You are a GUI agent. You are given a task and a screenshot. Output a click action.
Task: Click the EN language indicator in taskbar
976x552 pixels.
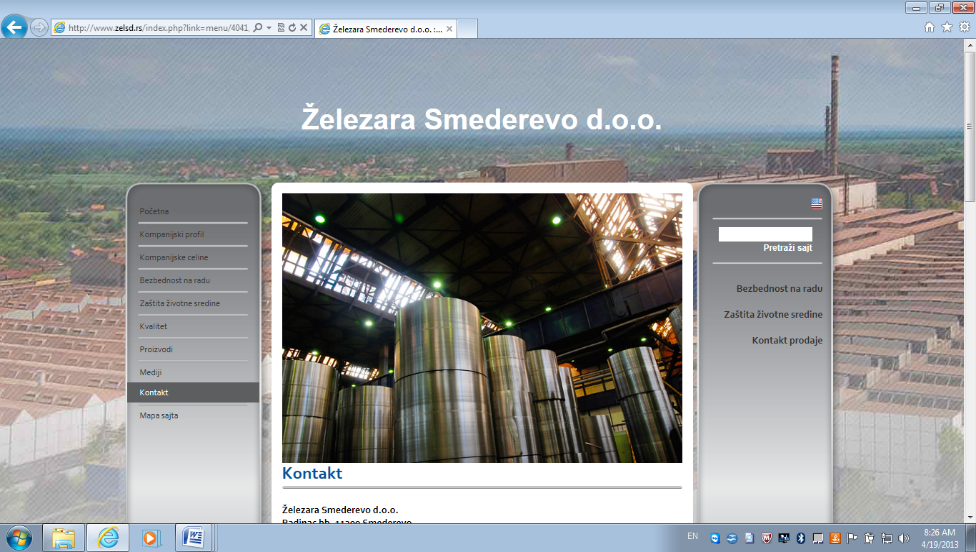pyautogui.click(x=692, y=537)
